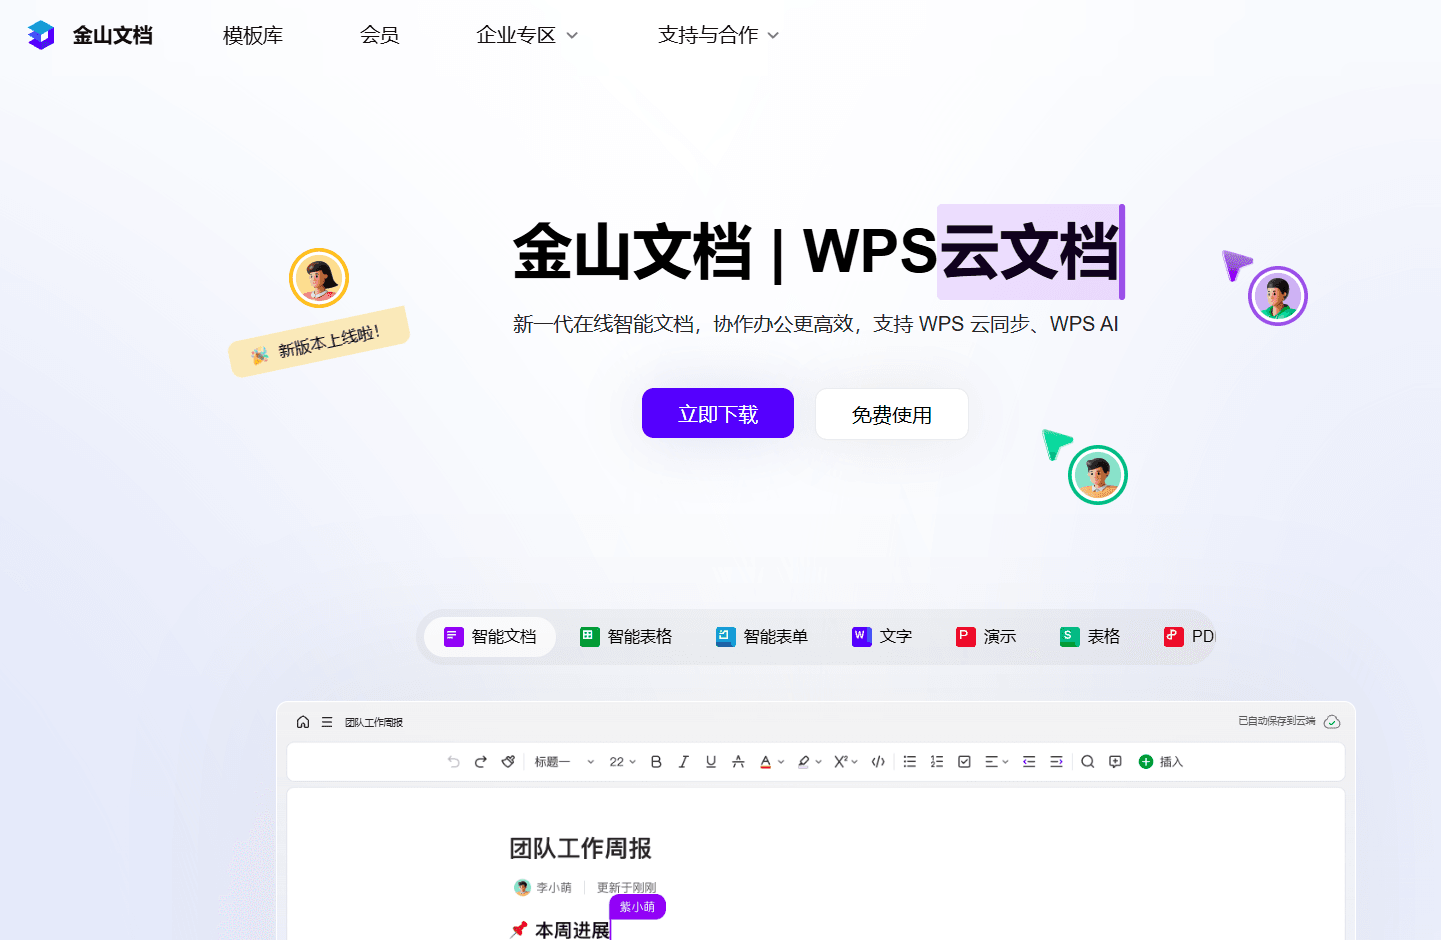
Task: Click the increase indent icon
Action: pyautogui.click(x=1056, y=762)
